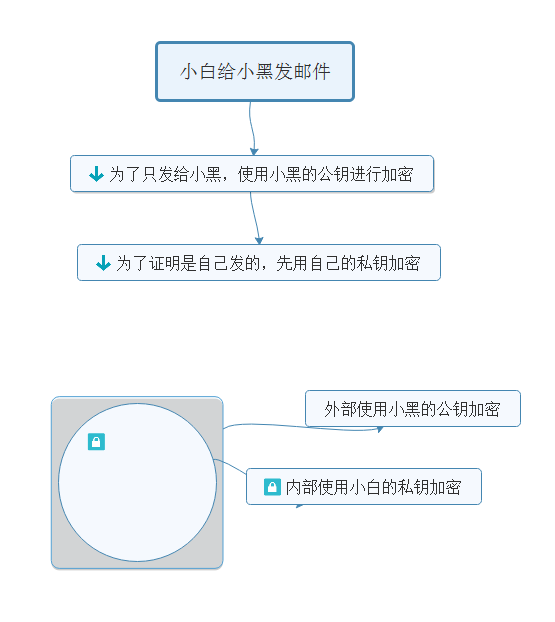
Task: Select the 外部使用小黑的公钥加密 label box
Action: pos(413,409)
